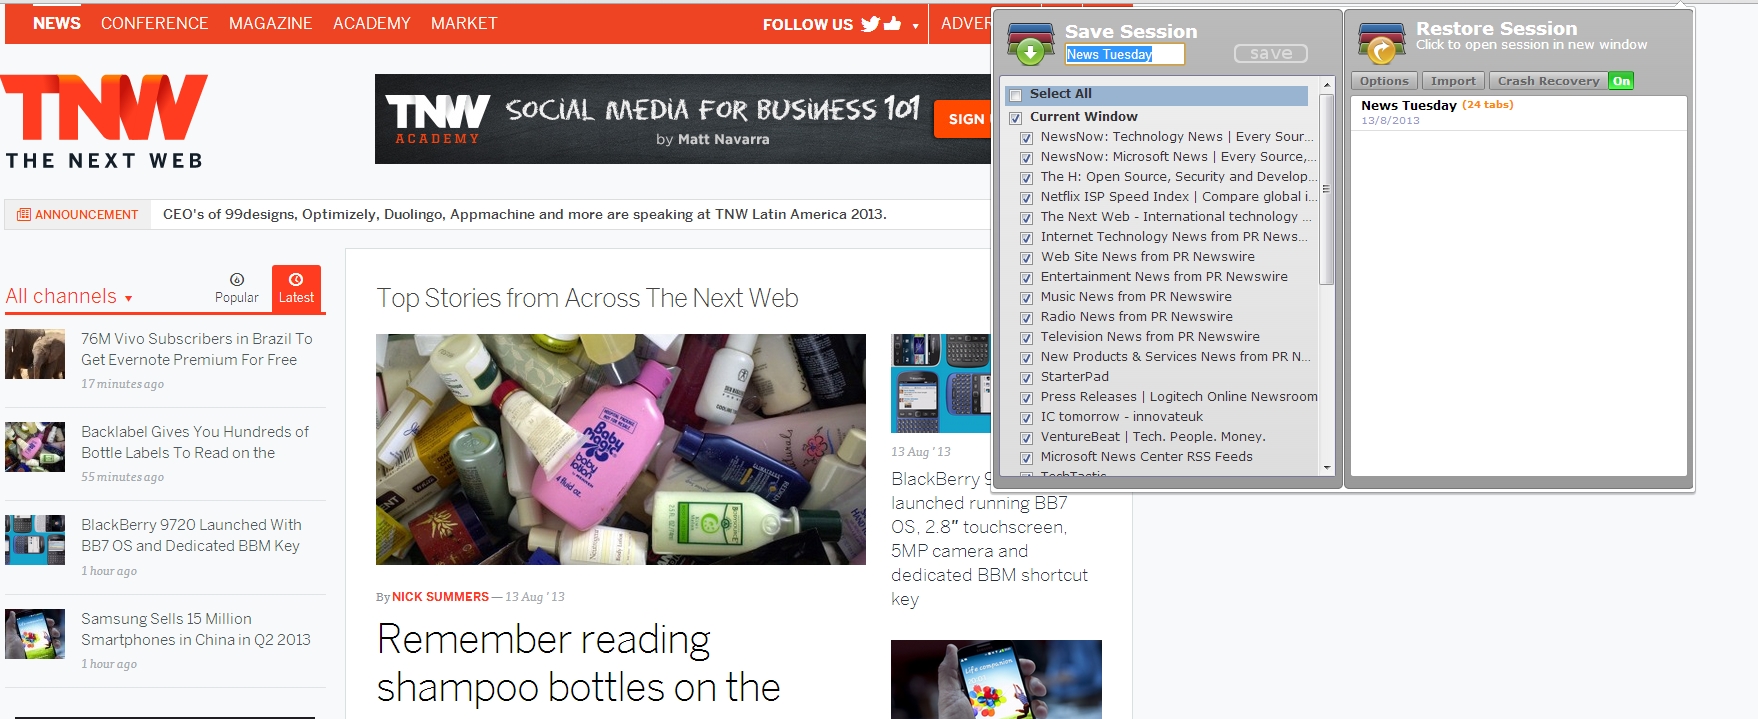The image size is (1758, 719).
Task: Select Television News from PR Newswire row
Action: click(1150, 337)
